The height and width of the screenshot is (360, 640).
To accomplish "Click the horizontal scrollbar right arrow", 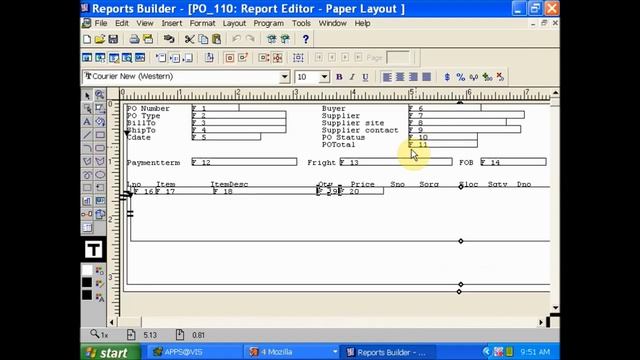I will point(541,322).
